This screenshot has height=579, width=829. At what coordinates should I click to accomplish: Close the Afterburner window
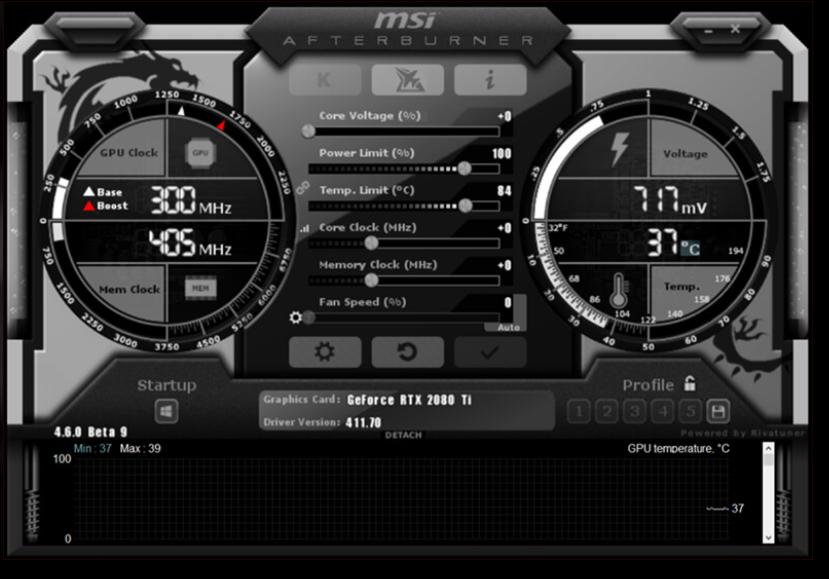[x=735, y=29]
